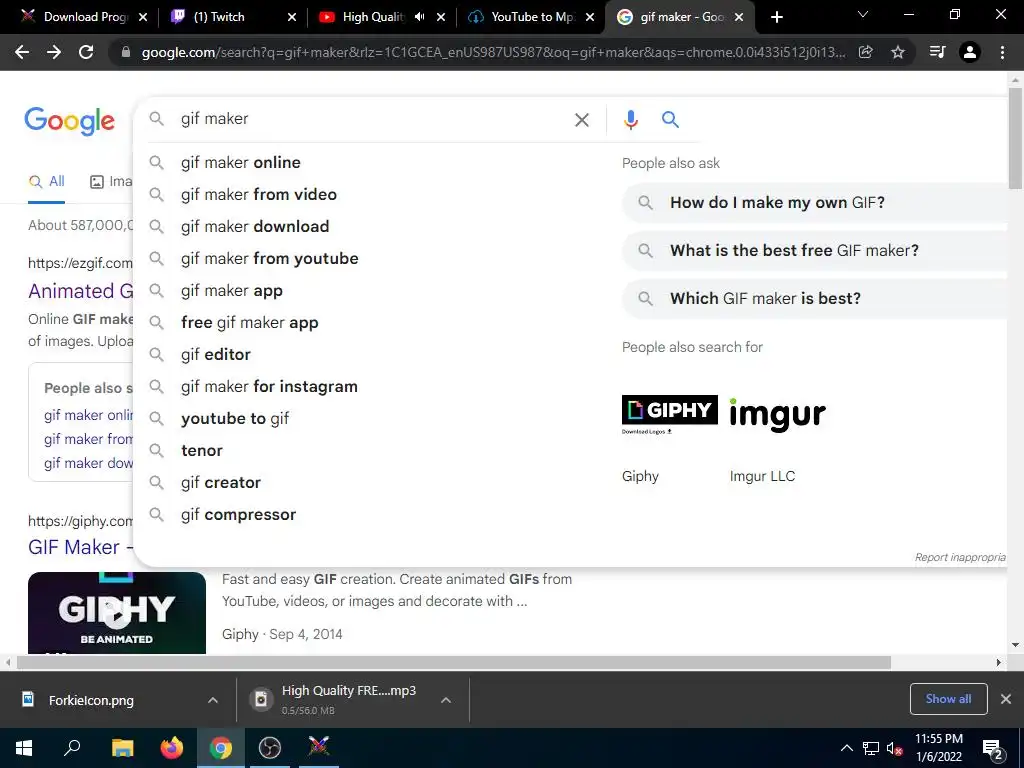The image size is (1024, 768).
Task: Mute the High Quality YouTube tab
Action: pos(419,17)
